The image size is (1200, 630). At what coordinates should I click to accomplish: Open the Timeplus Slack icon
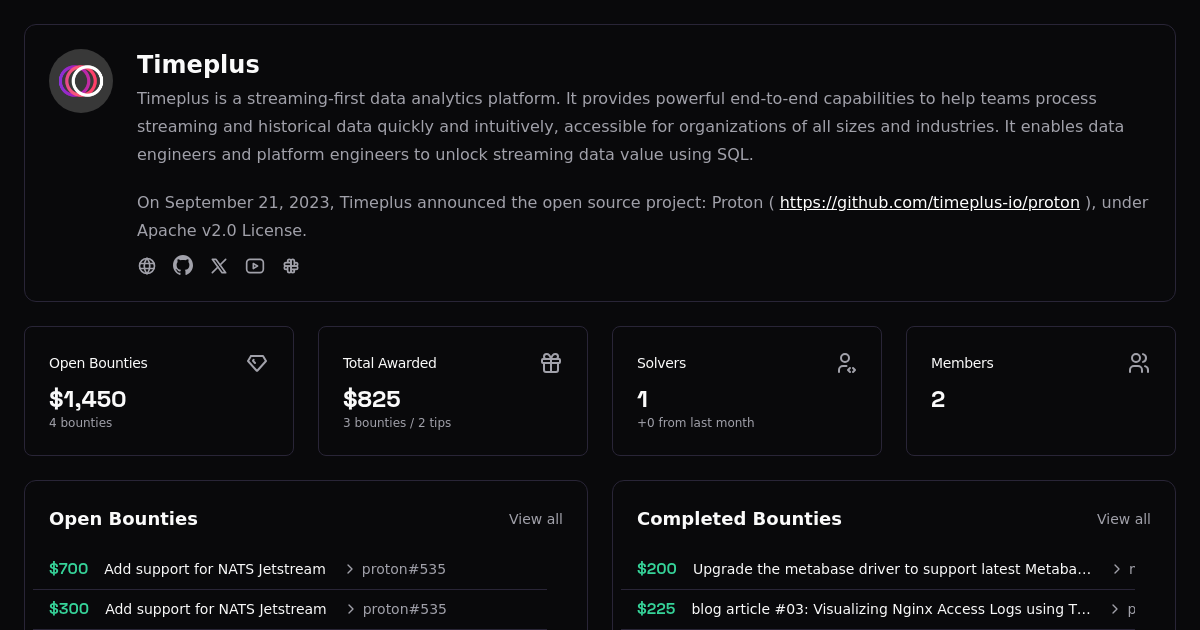click(x=291, y=266)
